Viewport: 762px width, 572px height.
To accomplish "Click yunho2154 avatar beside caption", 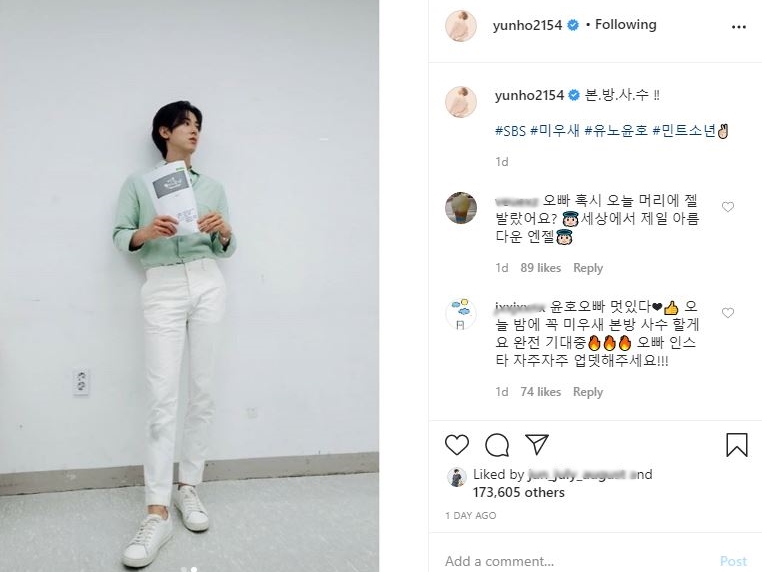I will (461, 102).
